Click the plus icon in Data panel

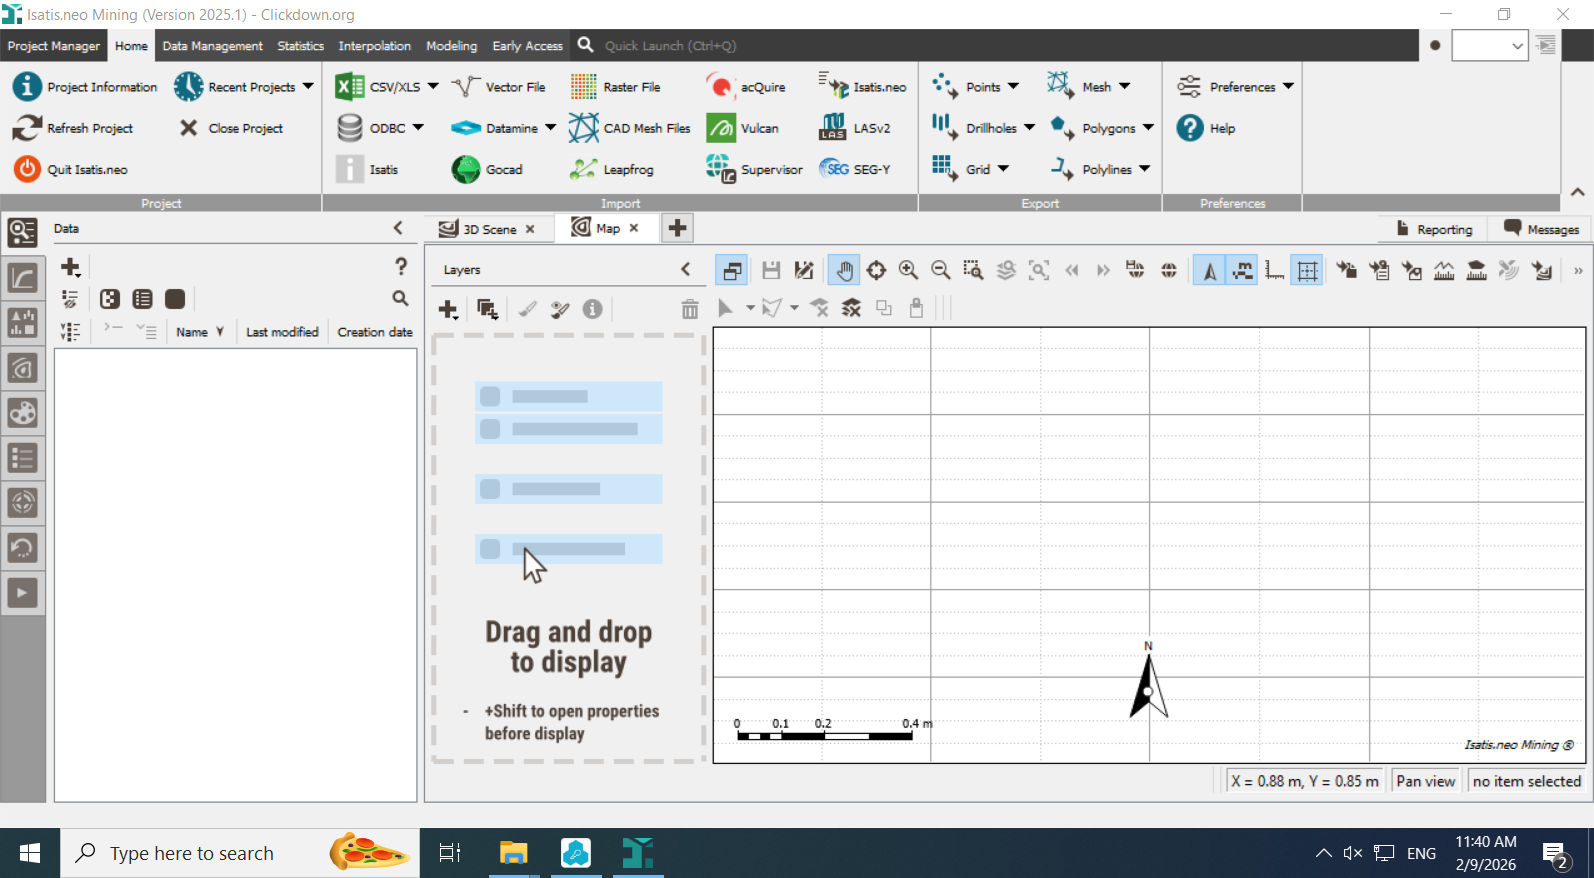pos(70,267)
